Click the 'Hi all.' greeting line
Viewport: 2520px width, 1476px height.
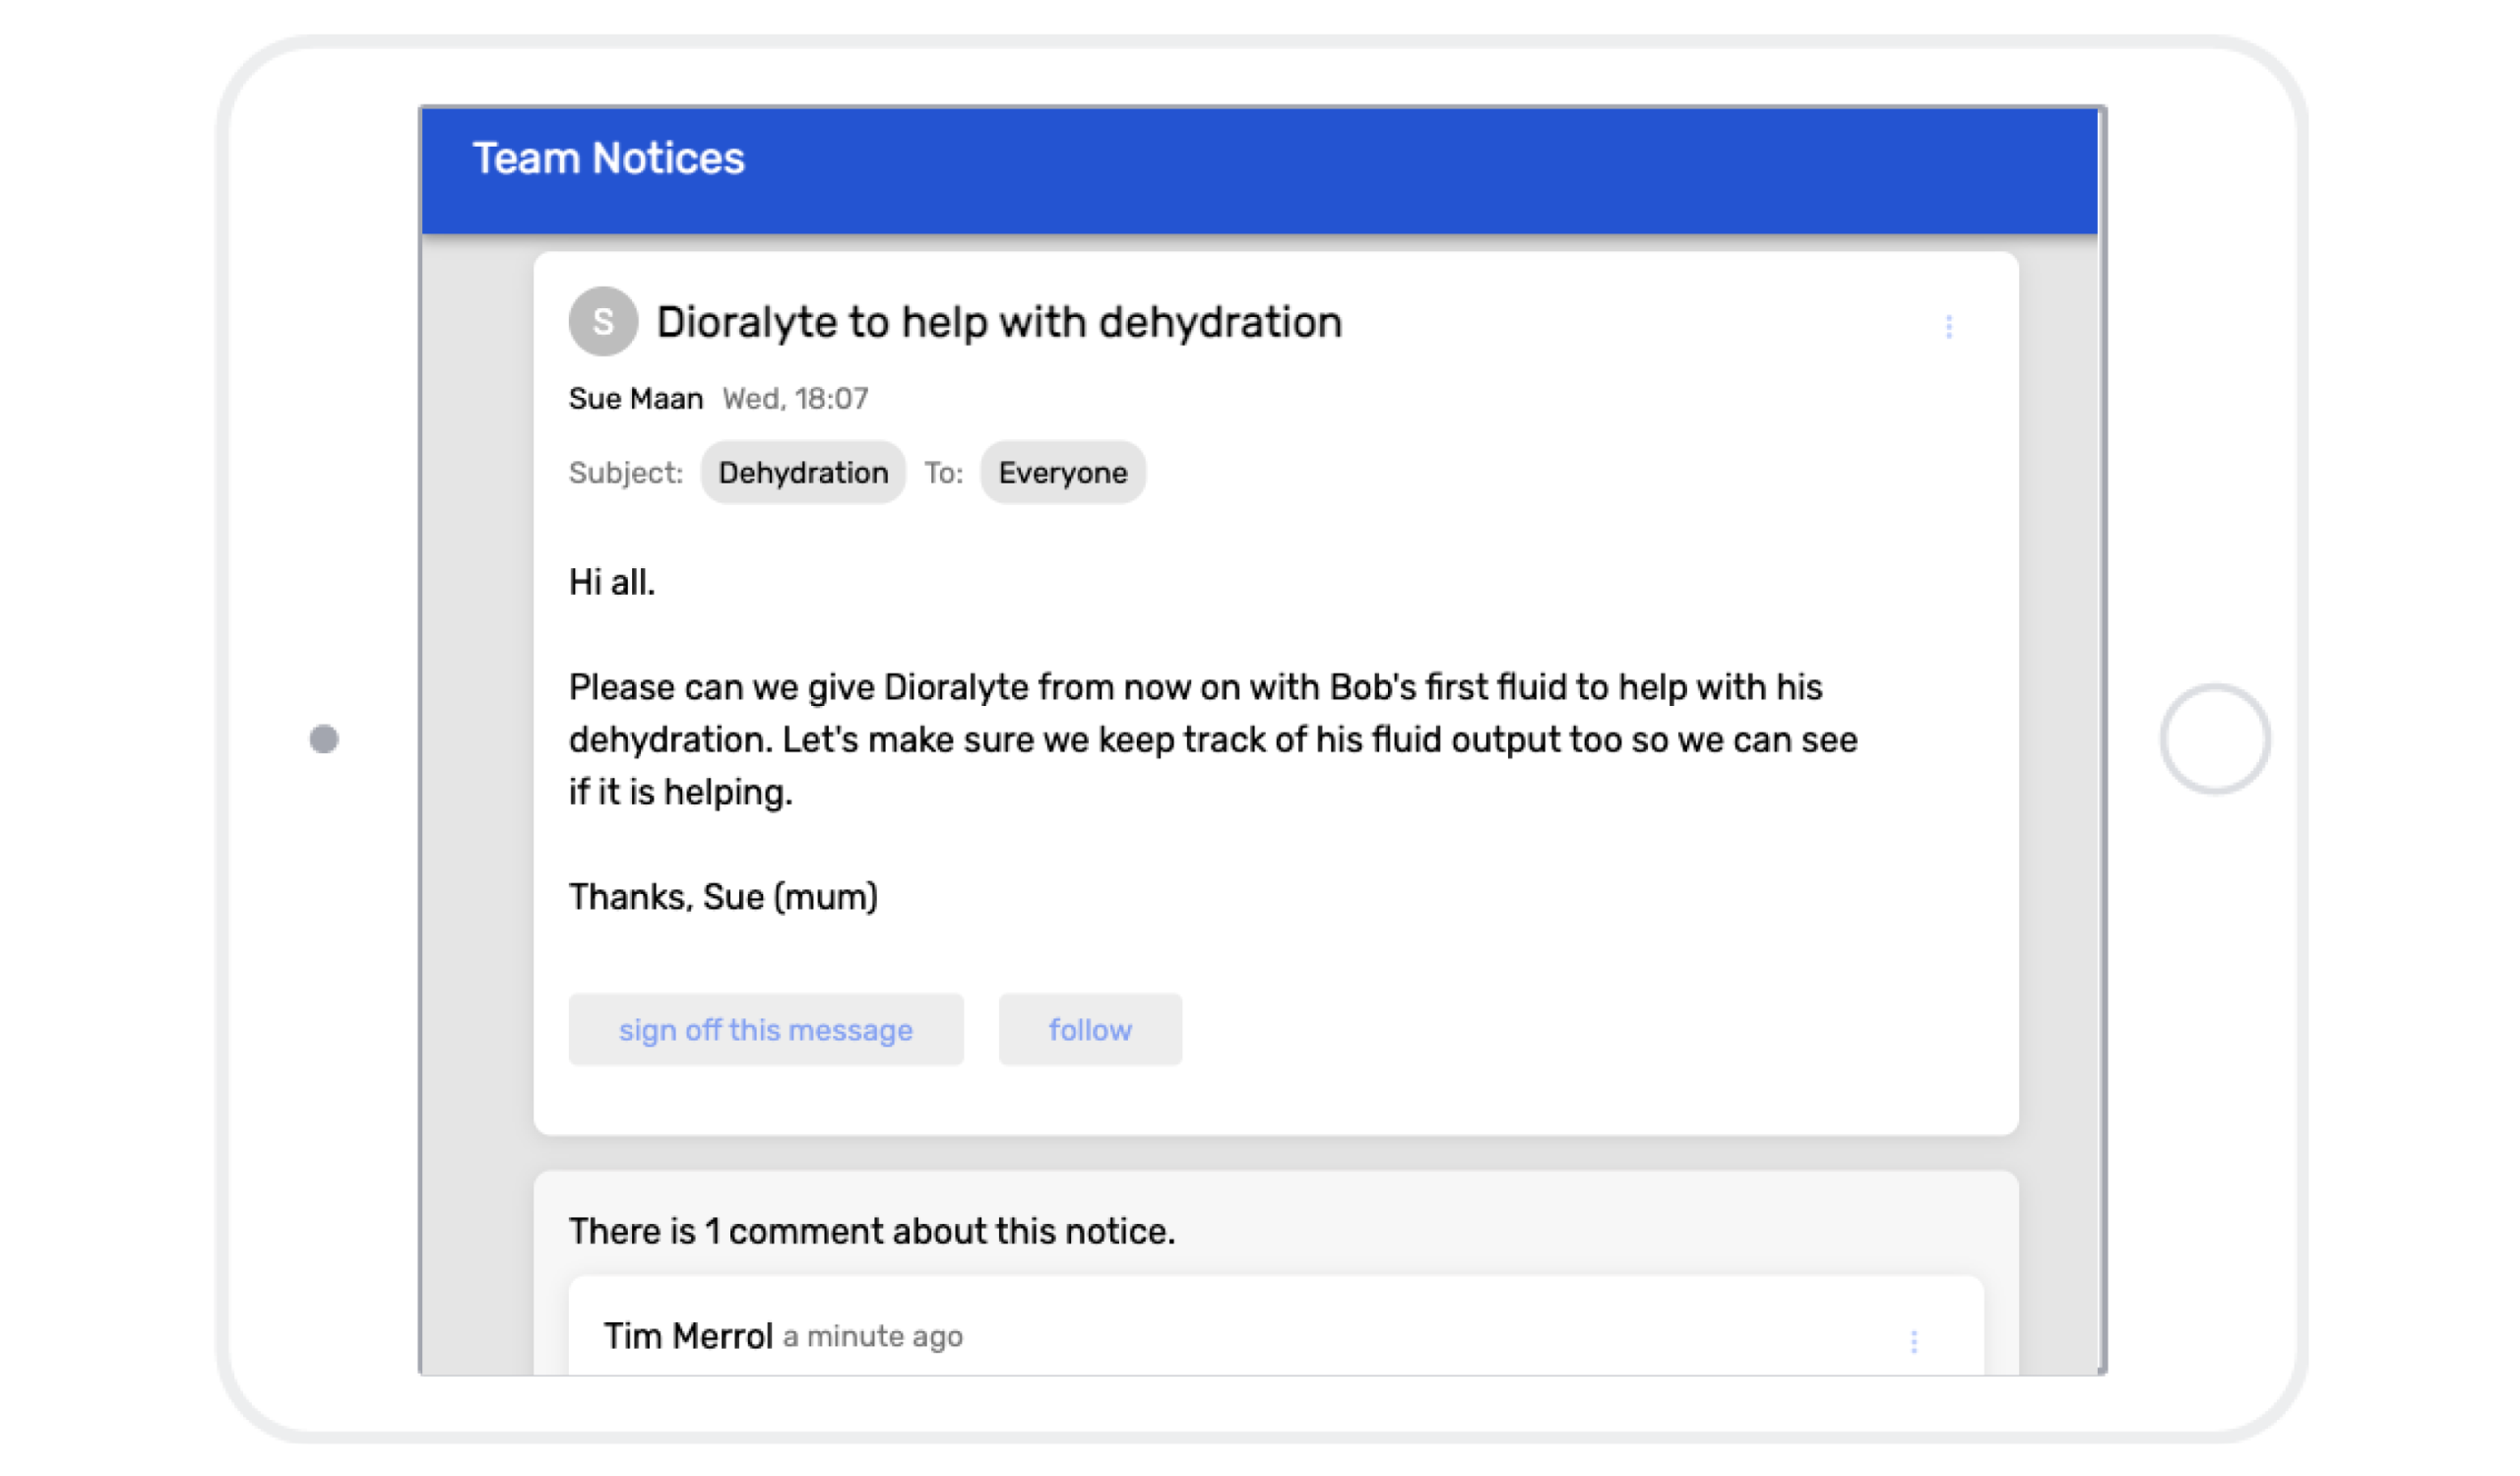tap(612, 582)
